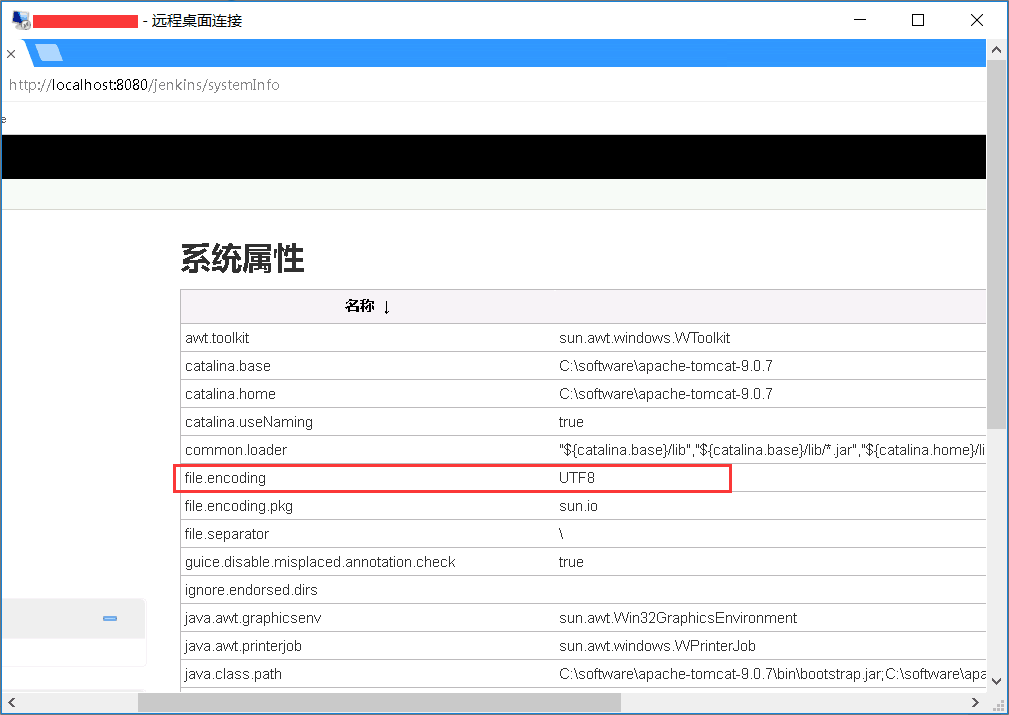Click the horizontal scrollbar right arrow

point(976,703)
